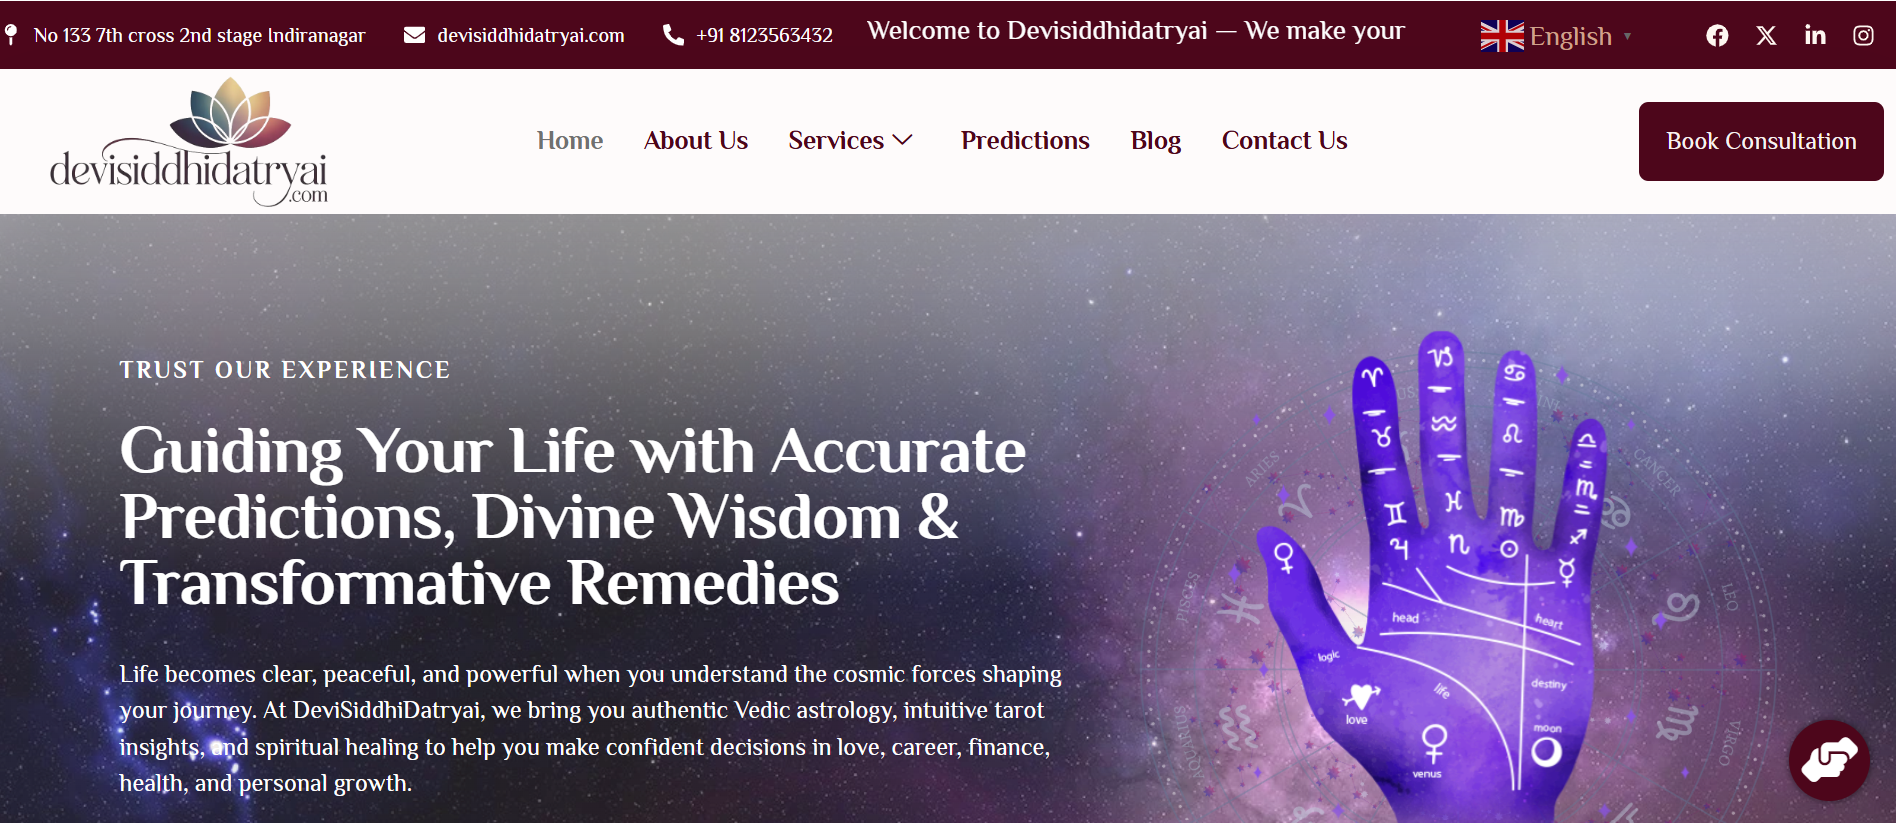This screenshot has width=1896, height=823.
Task: Open the floating handshake chat icon
Action: (1829, 760)
